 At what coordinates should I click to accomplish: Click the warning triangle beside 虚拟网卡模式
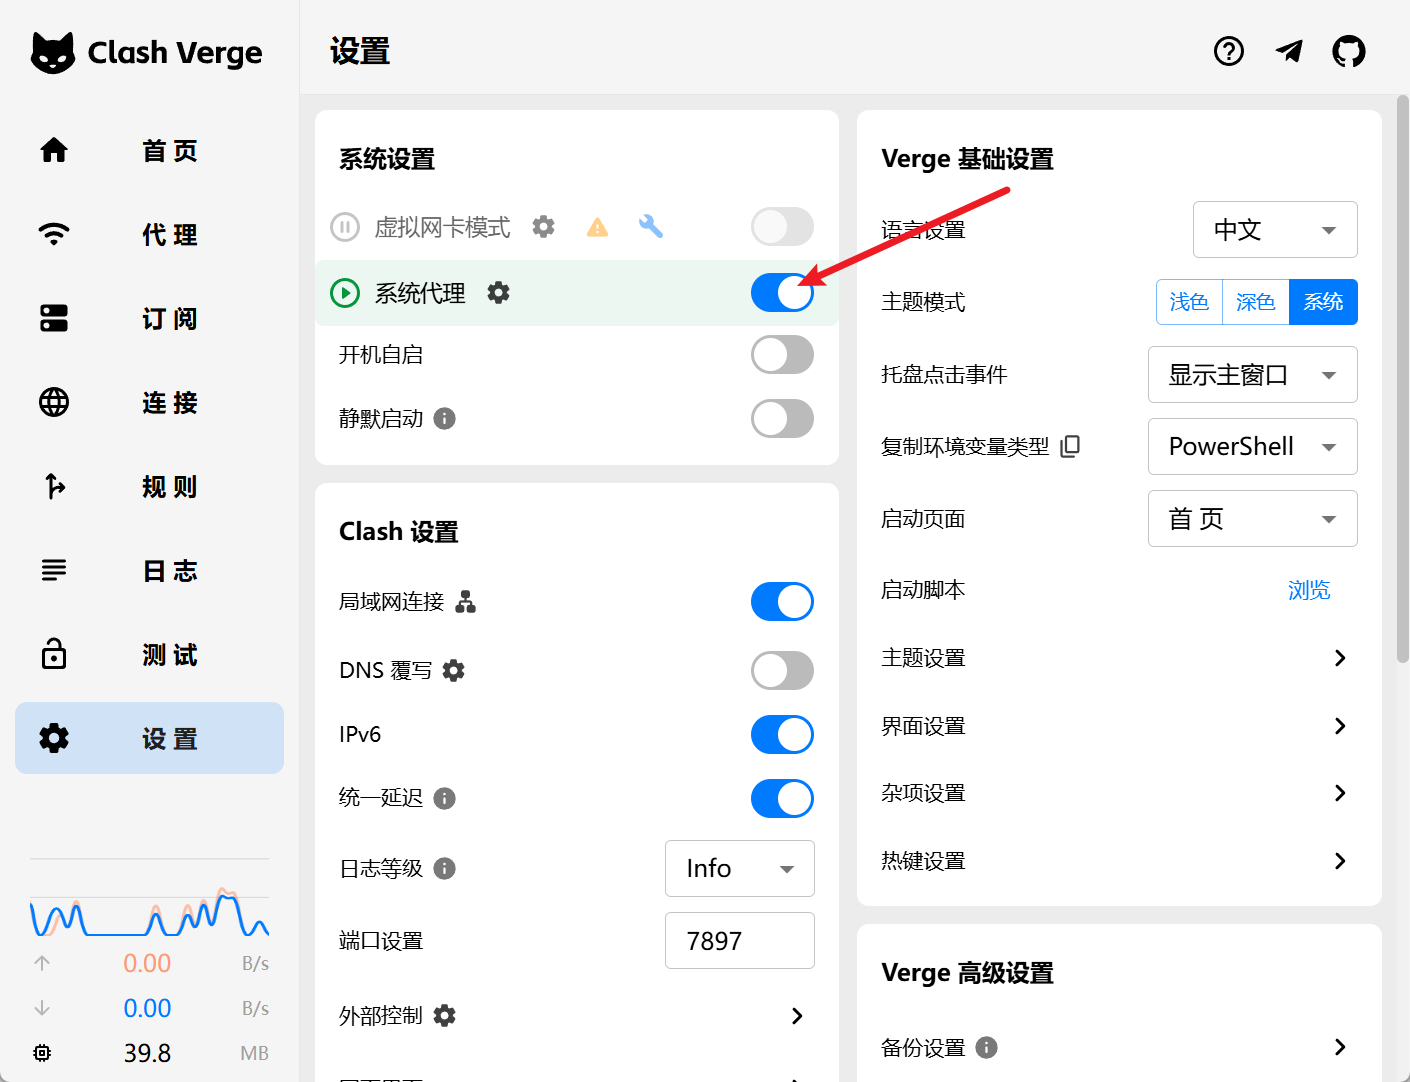597,227
